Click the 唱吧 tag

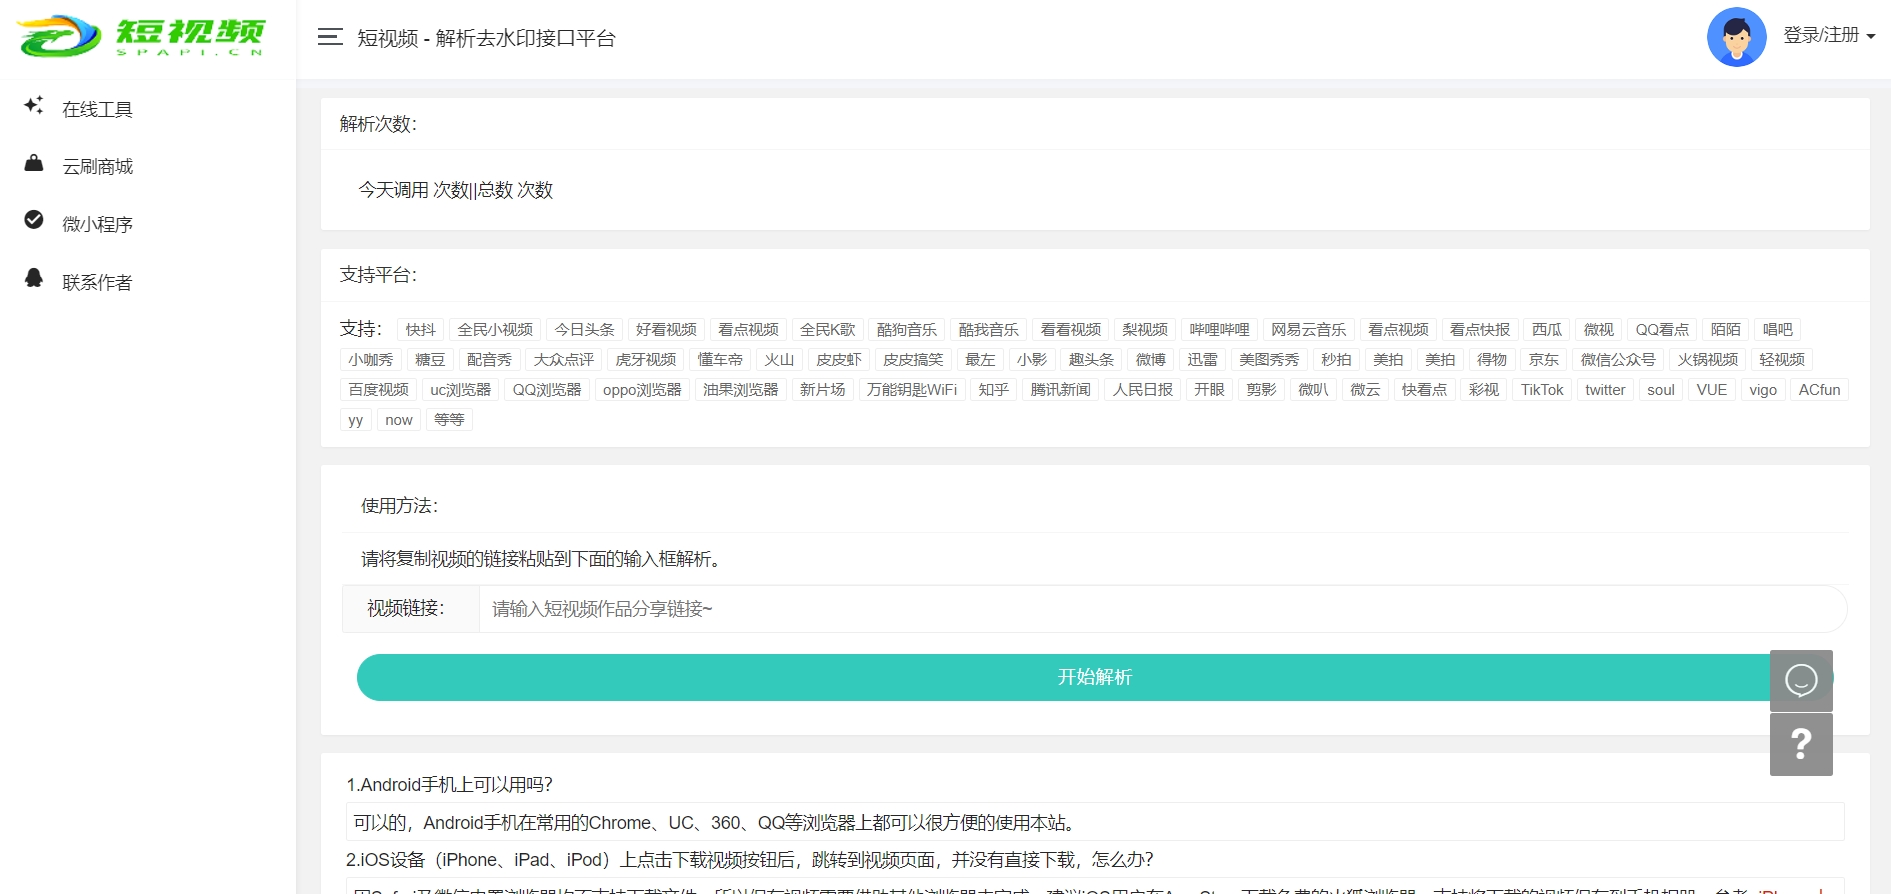tap(1778, 330)
